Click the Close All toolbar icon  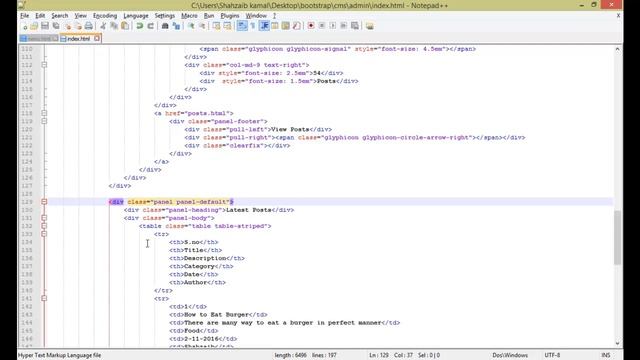tap(78, 26)
